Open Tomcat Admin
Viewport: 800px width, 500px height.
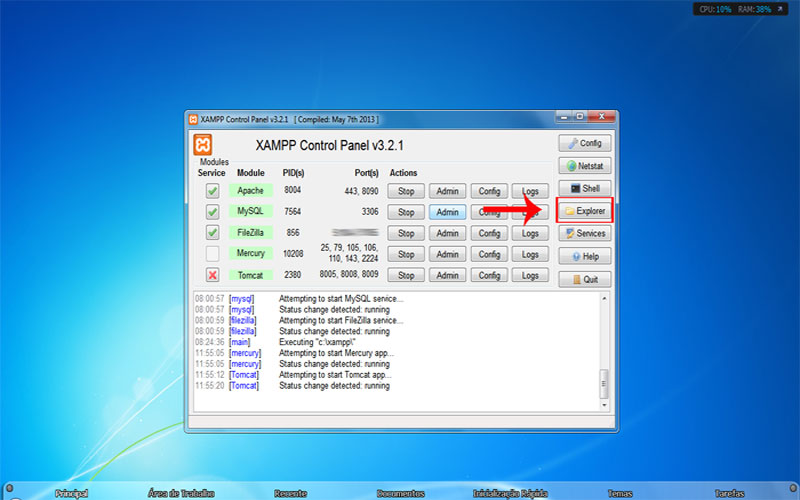pos(447,275)
